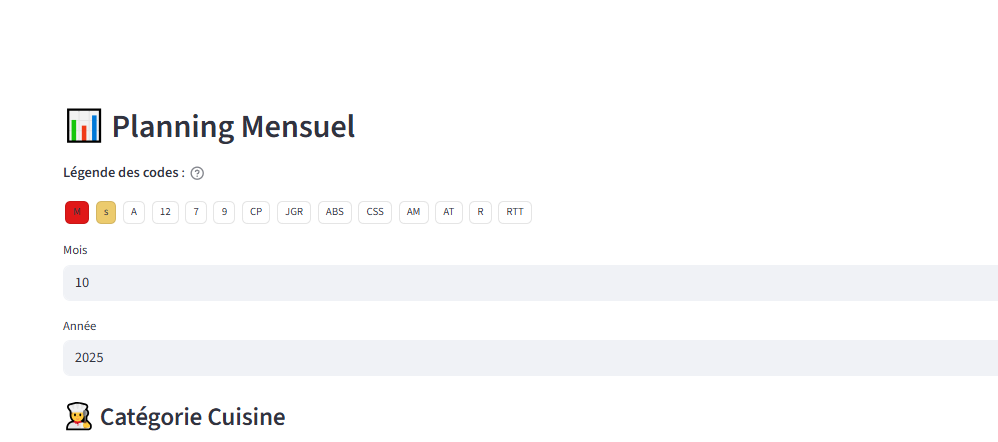Select the ABS code badge
Image resolution: width=998 pixels, height=442 pixels.
[335, 212]
